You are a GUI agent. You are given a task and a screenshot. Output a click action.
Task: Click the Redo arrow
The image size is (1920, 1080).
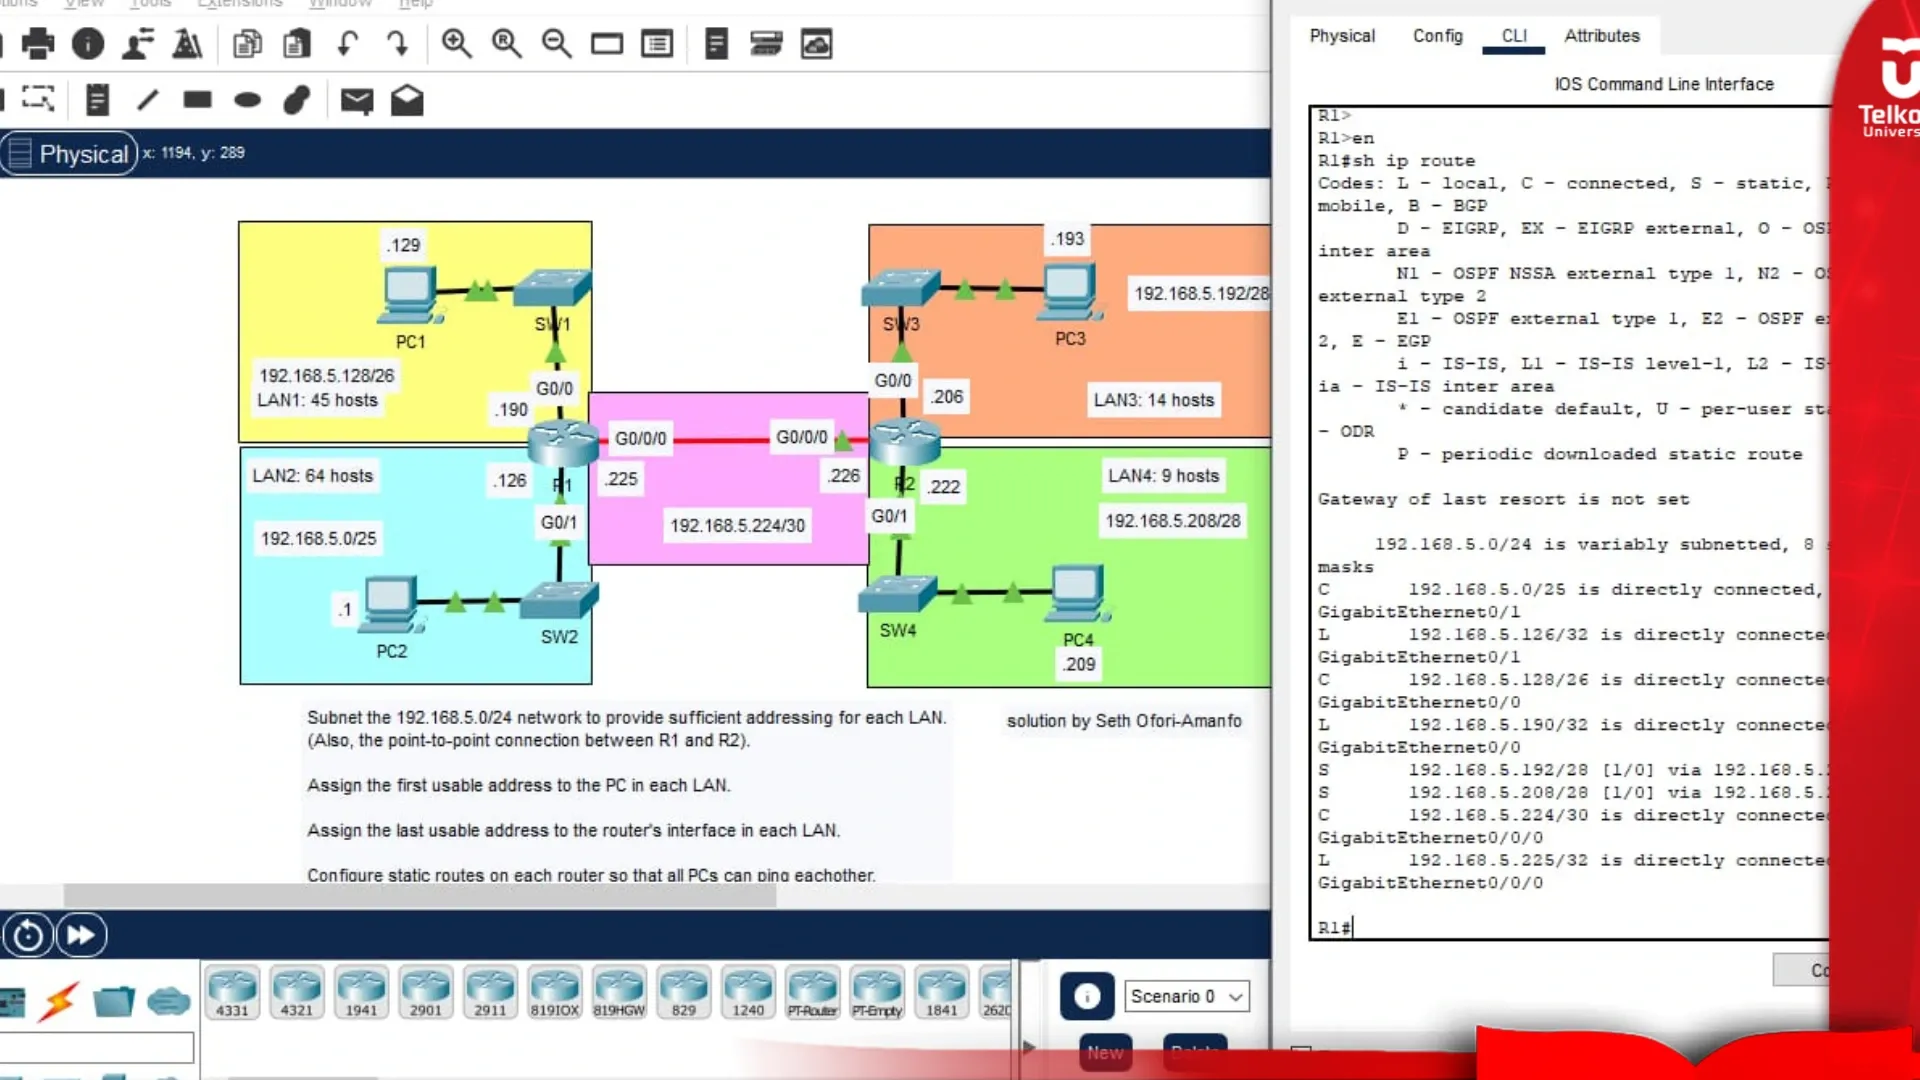point(397,44)
